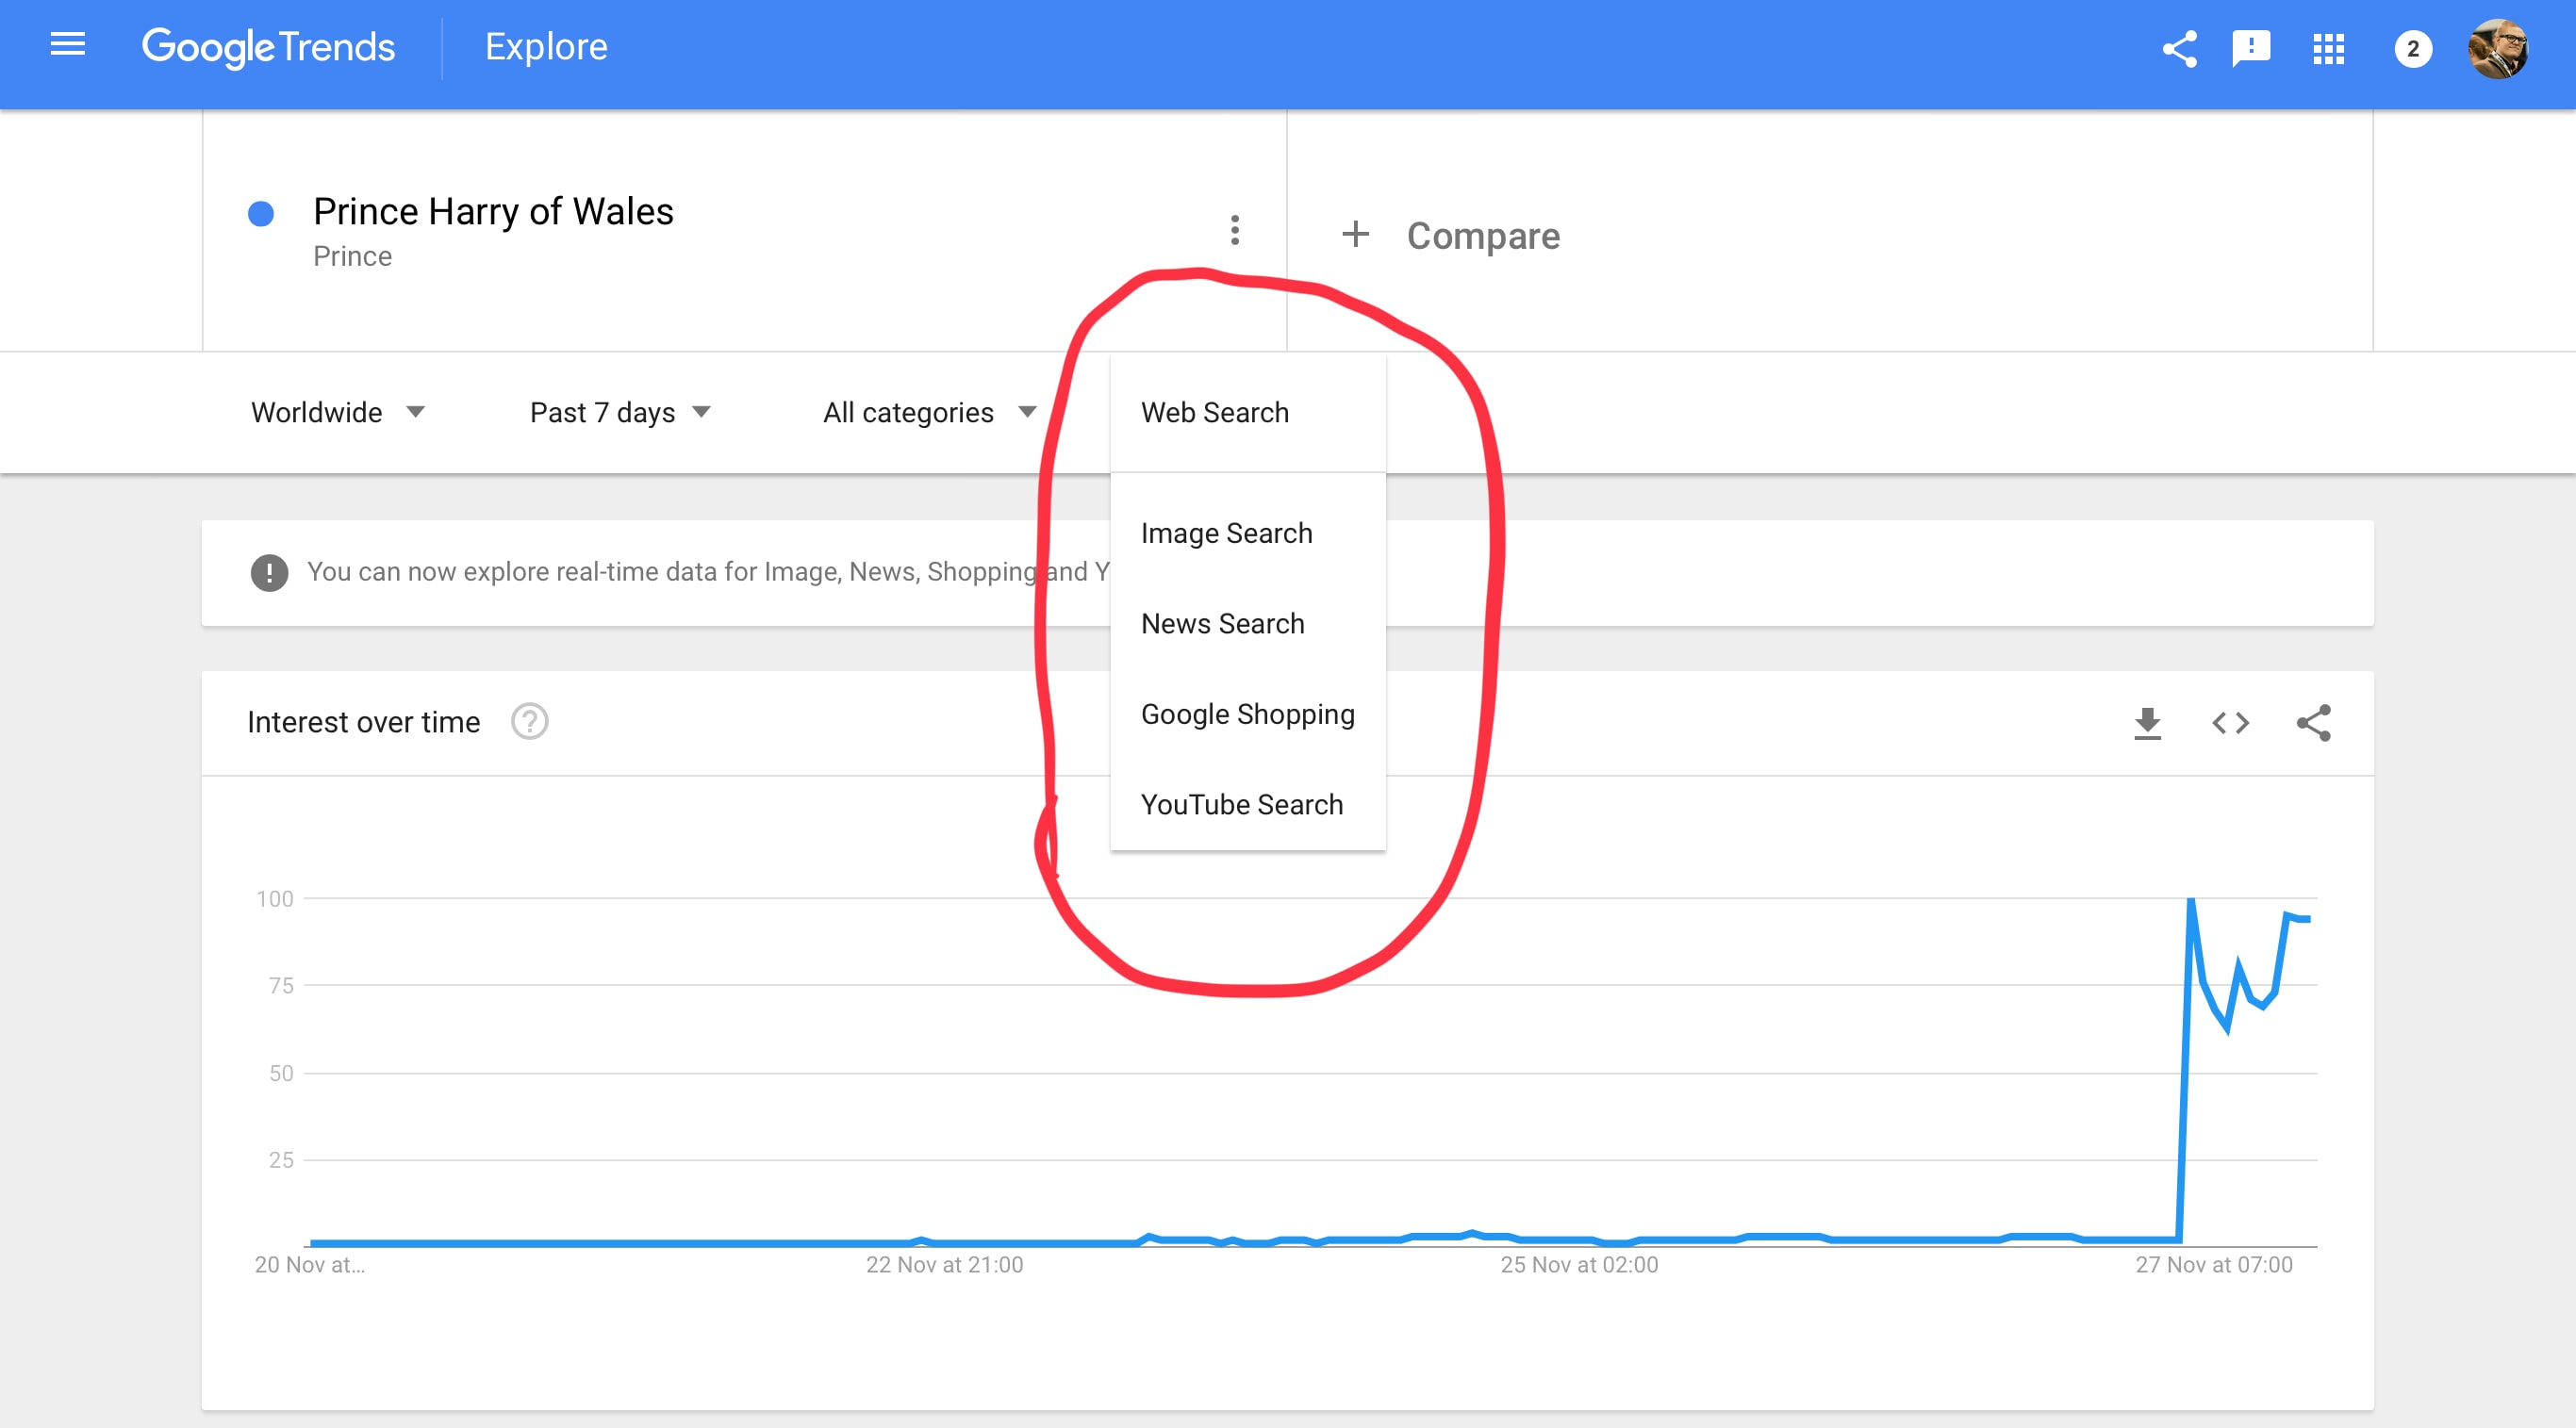Open the three-dot menu for the search term

pyautogui.click(x=1235, y=230)
